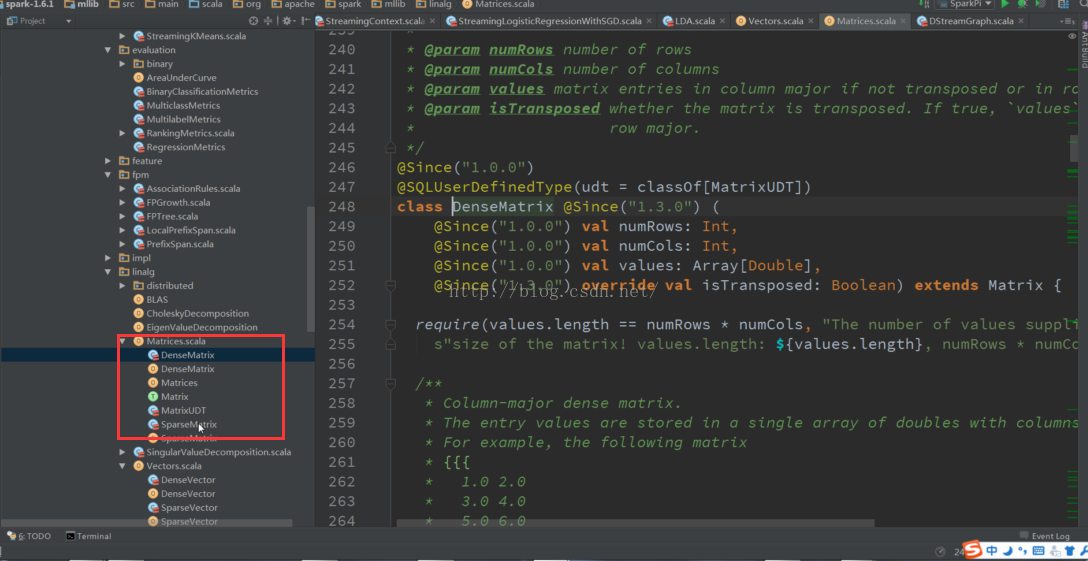Show hidden editor tabs list
Screen dimensions: 1088x561
pyautogui.click(x=1069, y=21)
